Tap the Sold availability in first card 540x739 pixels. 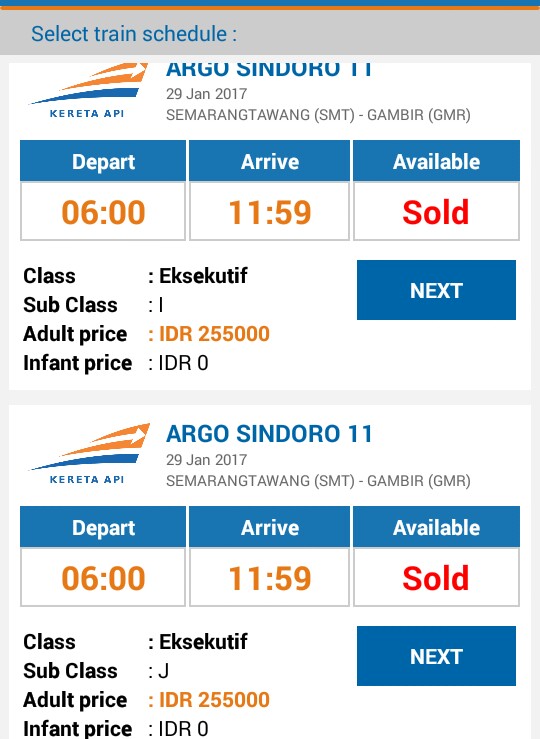pos(436,211)
